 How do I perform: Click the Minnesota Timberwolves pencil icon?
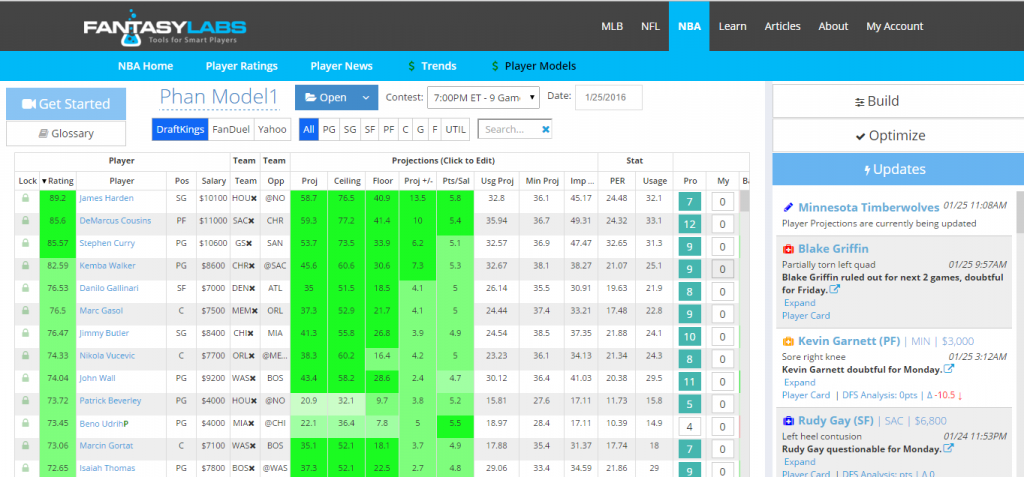pos(788,207)
